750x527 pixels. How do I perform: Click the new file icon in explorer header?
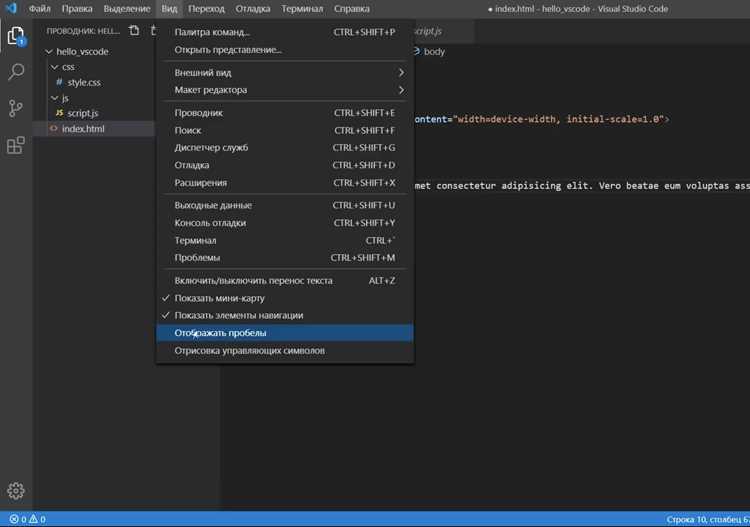(134, 31)
